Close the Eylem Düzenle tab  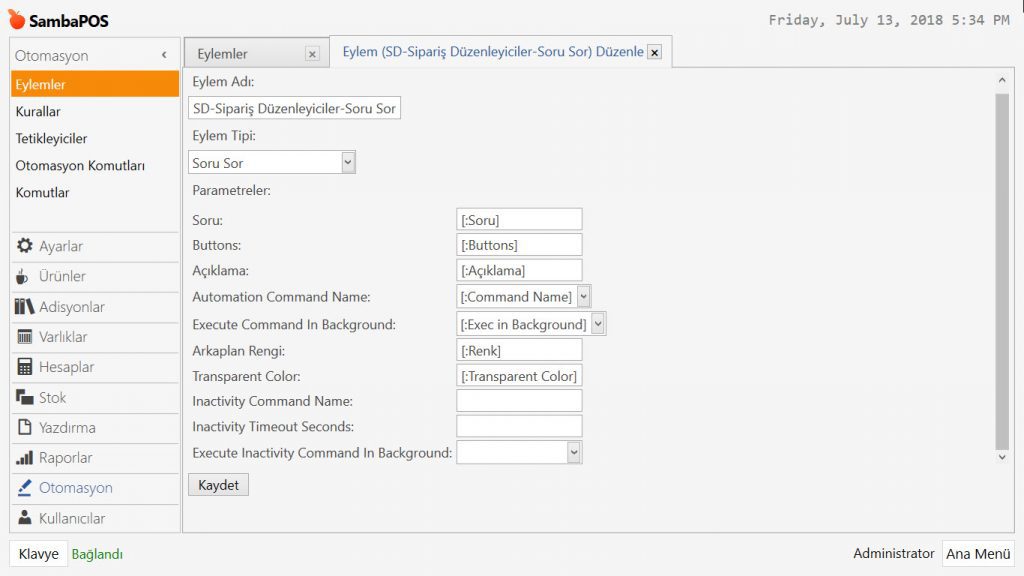[x=654, y=53]
